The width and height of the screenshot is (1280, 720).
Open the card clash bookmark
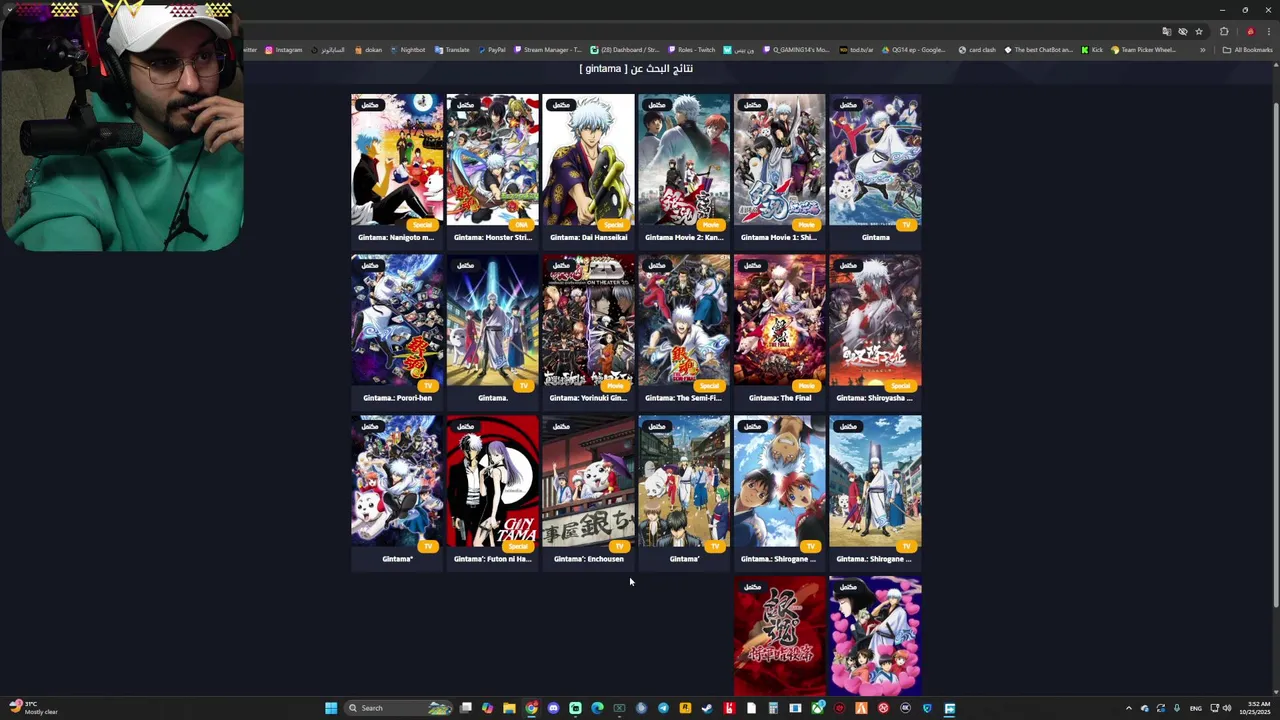click(x=977, y=50)
